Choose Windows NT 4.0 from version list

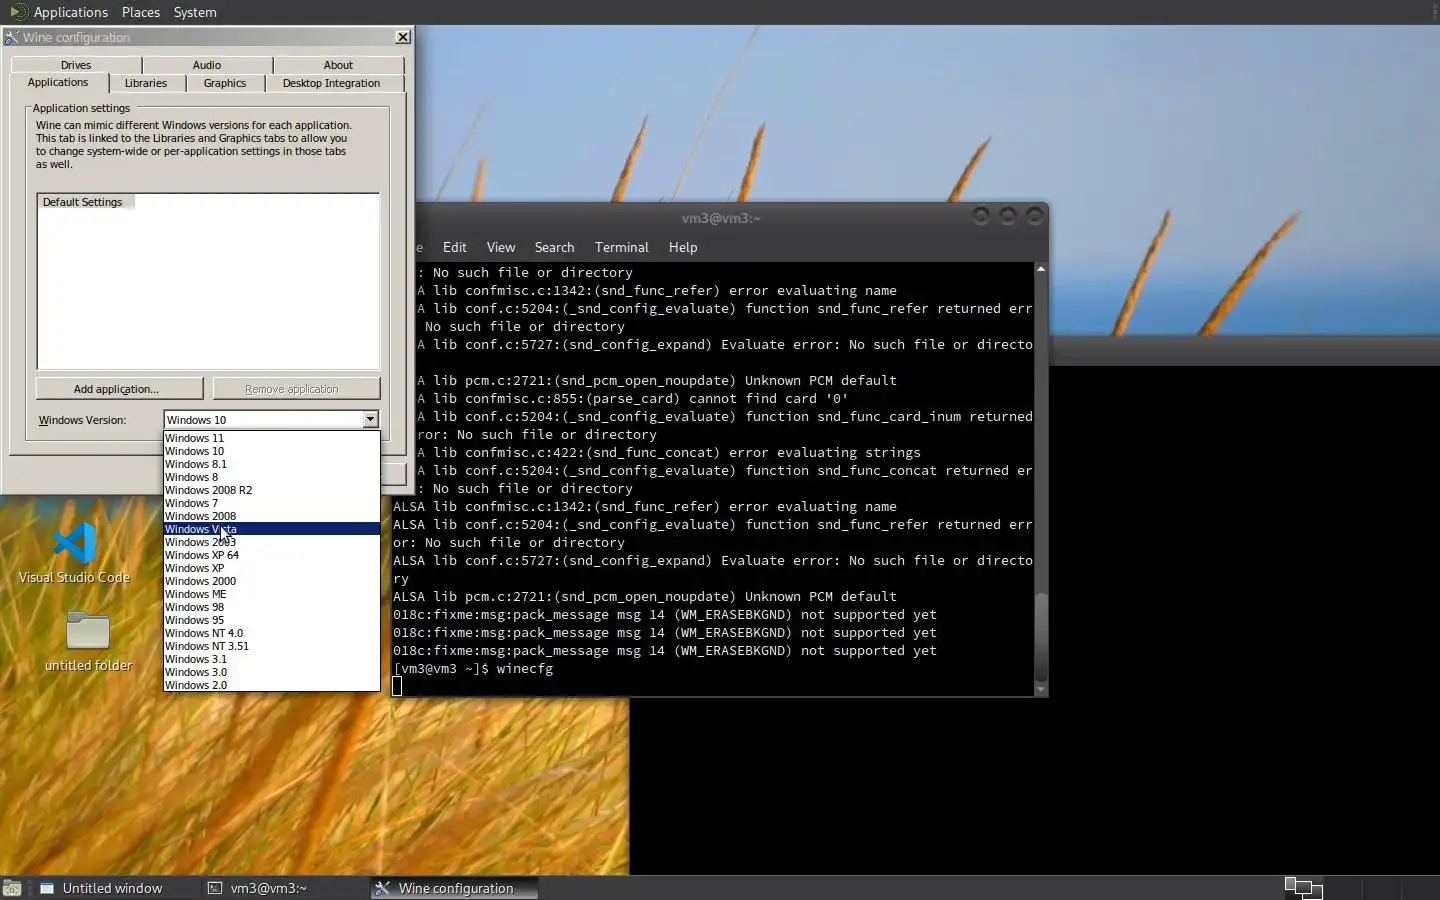[272, 633]
